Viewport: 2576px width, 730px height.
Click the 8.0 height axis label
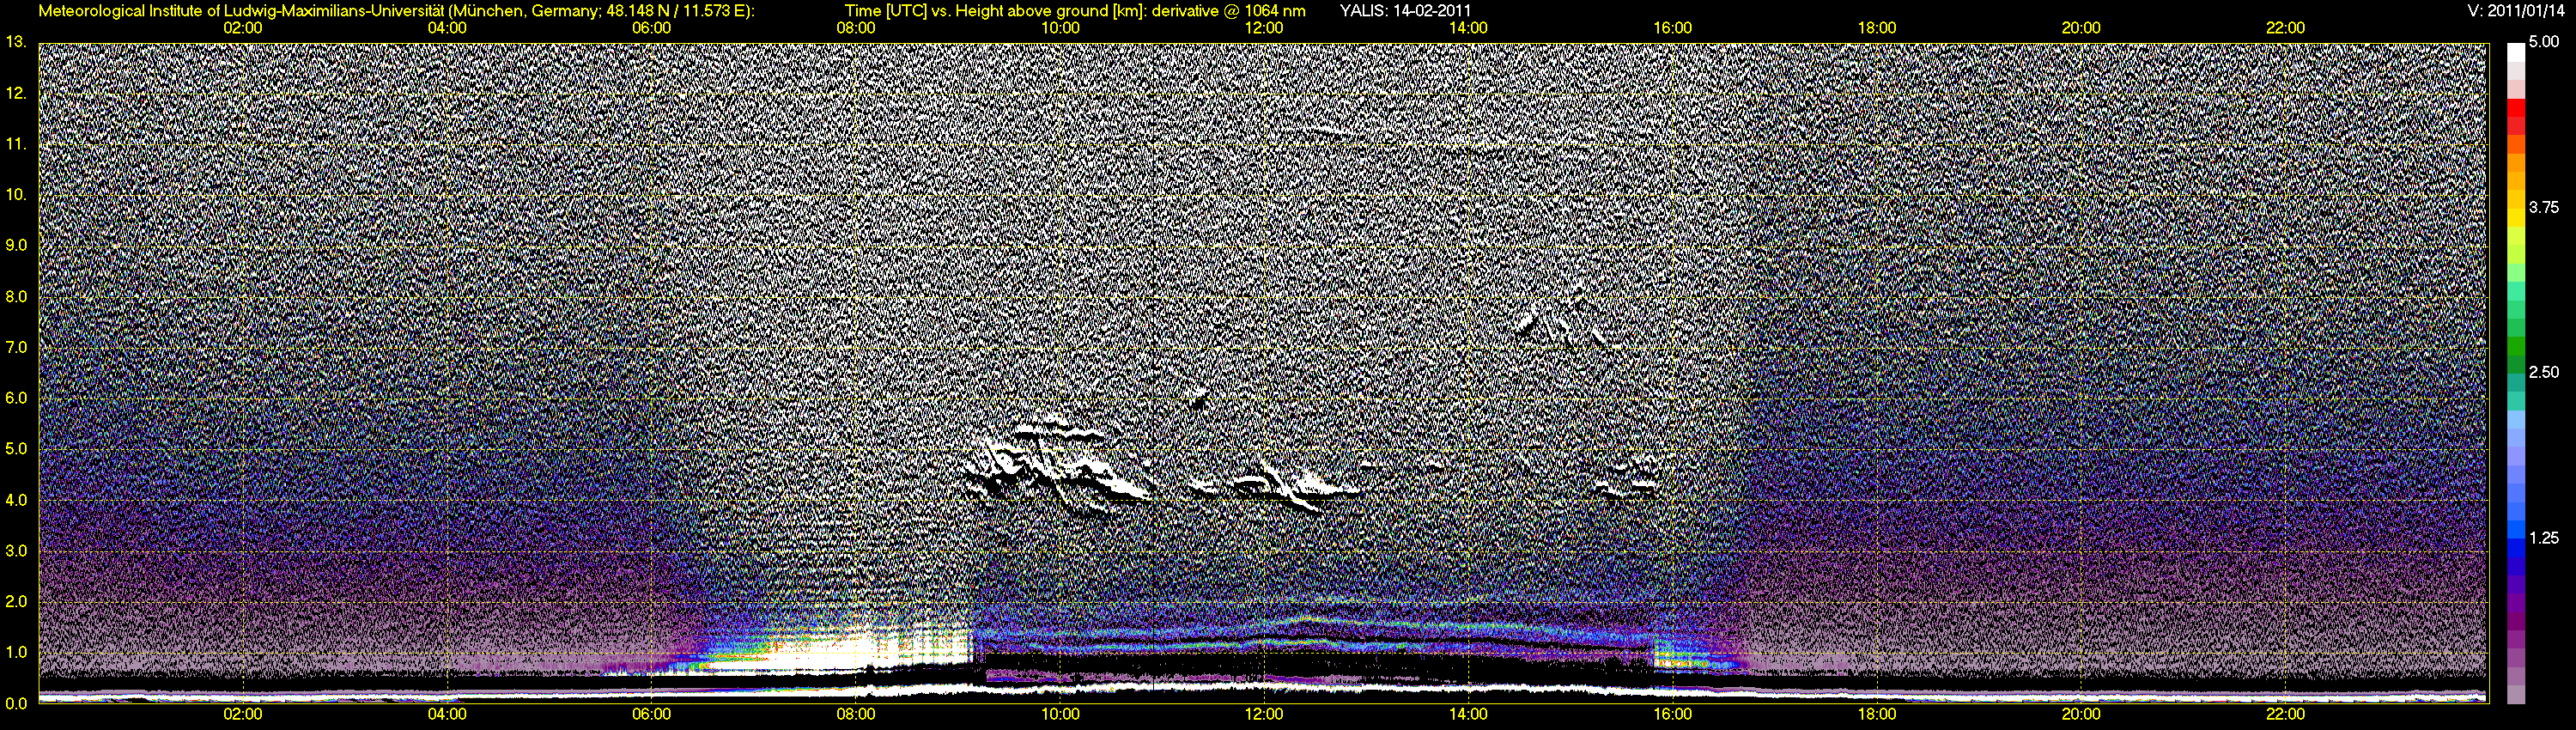pyautogui.click(x=16, y=296)
